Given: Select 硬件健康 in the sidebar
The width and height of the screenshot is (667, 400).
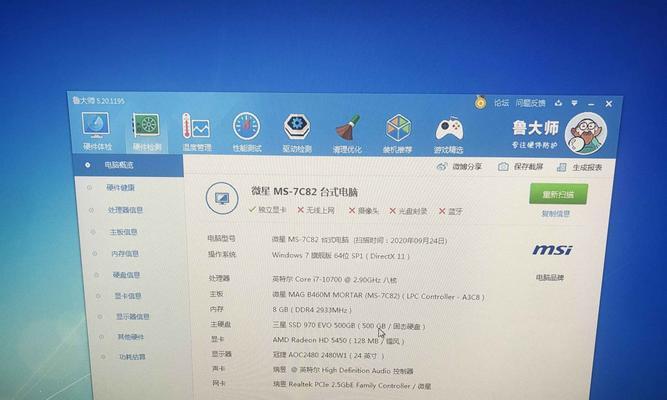Looking at the screenshot, I should (x=120, y=187).
